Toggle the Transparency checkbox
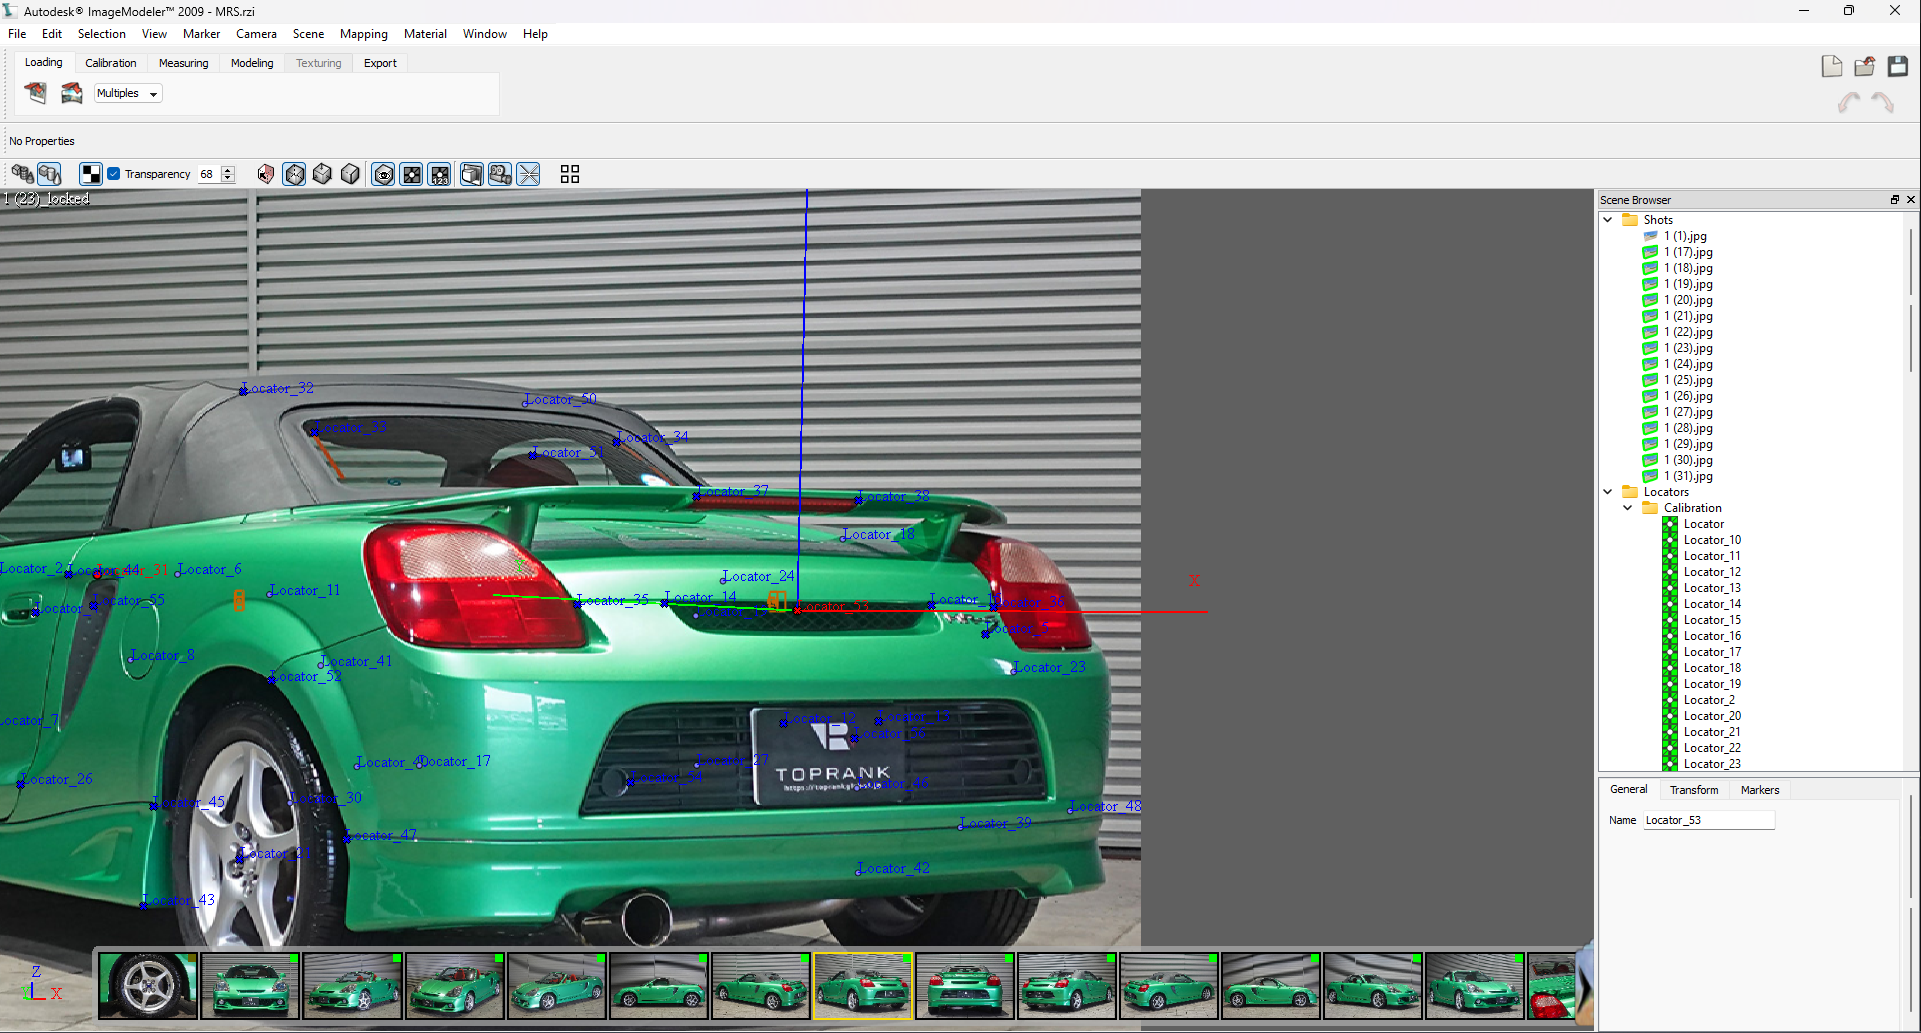 coord(114,174)
